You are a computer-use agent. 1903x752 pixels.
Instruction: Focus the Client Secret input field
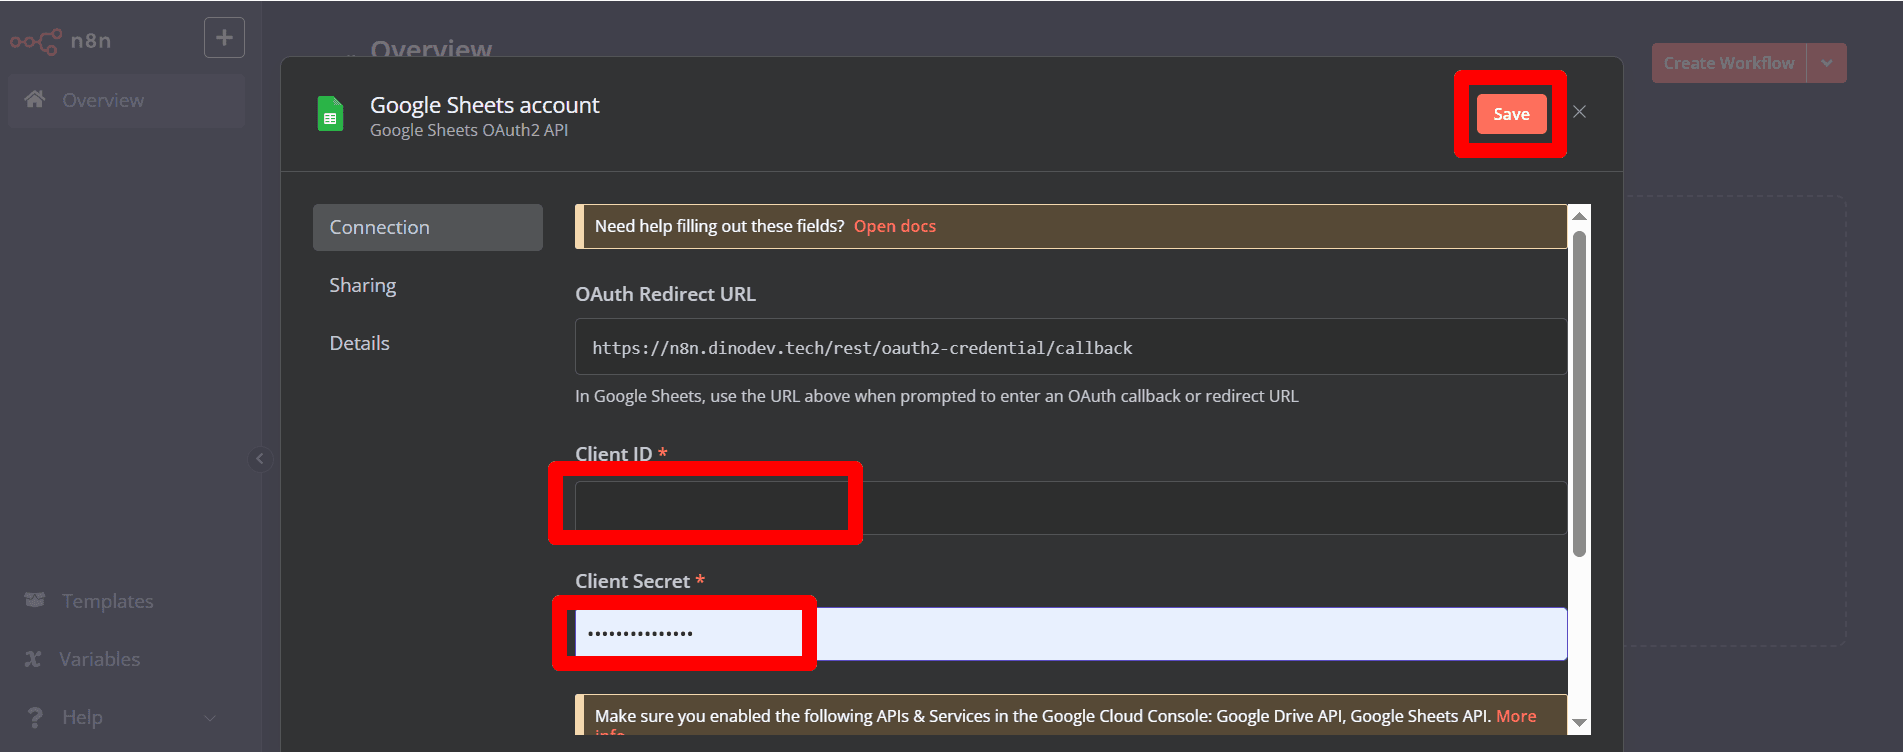click(x=1071, y=634)
